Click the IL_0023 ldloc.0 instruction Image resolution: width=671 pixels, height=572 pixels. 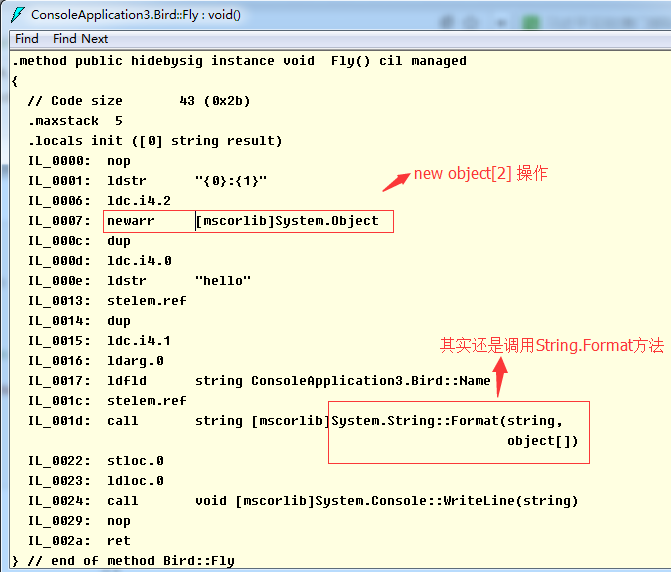pyautogui.click(x=96, y=481)
